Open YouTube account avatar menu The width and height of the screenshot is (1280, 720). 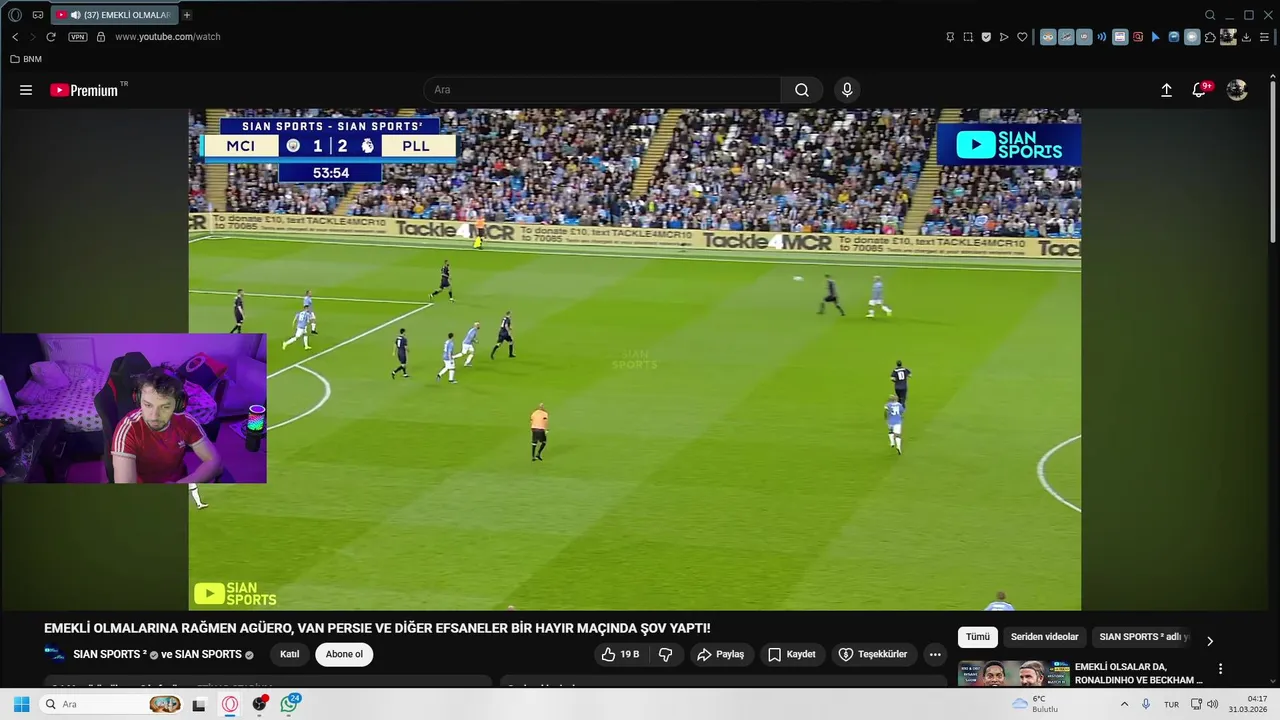pos(1237,90)
